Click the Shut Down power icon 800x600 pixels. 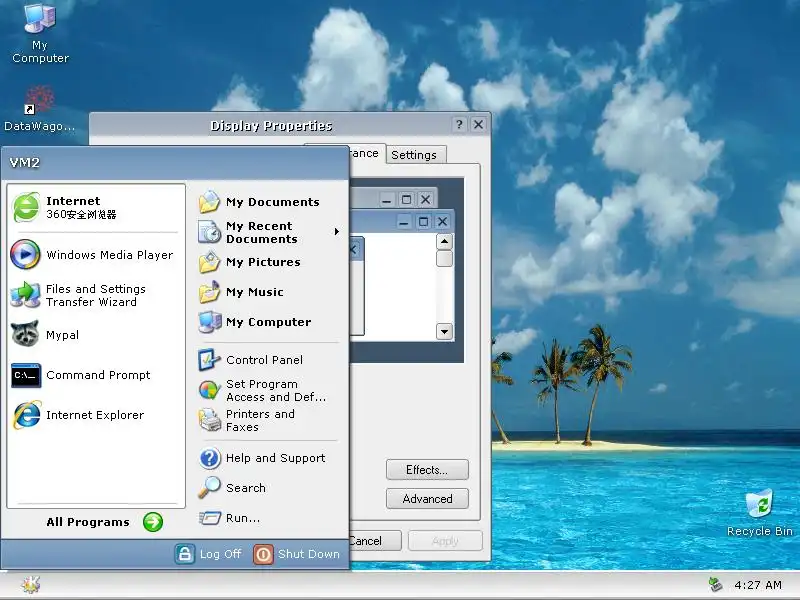point(263,554)
